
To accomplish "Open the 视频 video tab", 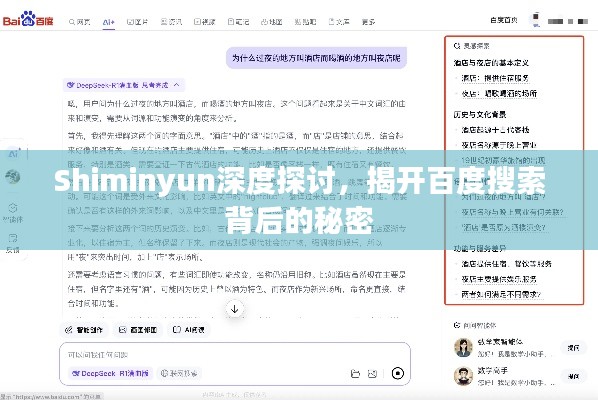I will tap(205, 22).
